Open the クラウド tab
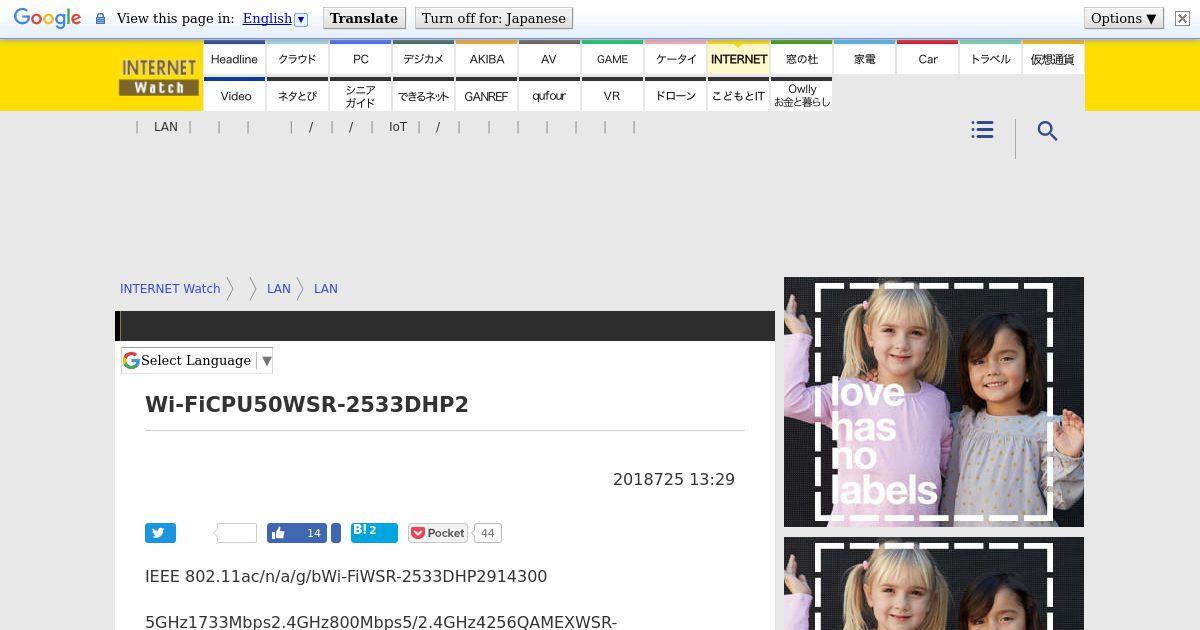1200x630 pixels. 297,58
